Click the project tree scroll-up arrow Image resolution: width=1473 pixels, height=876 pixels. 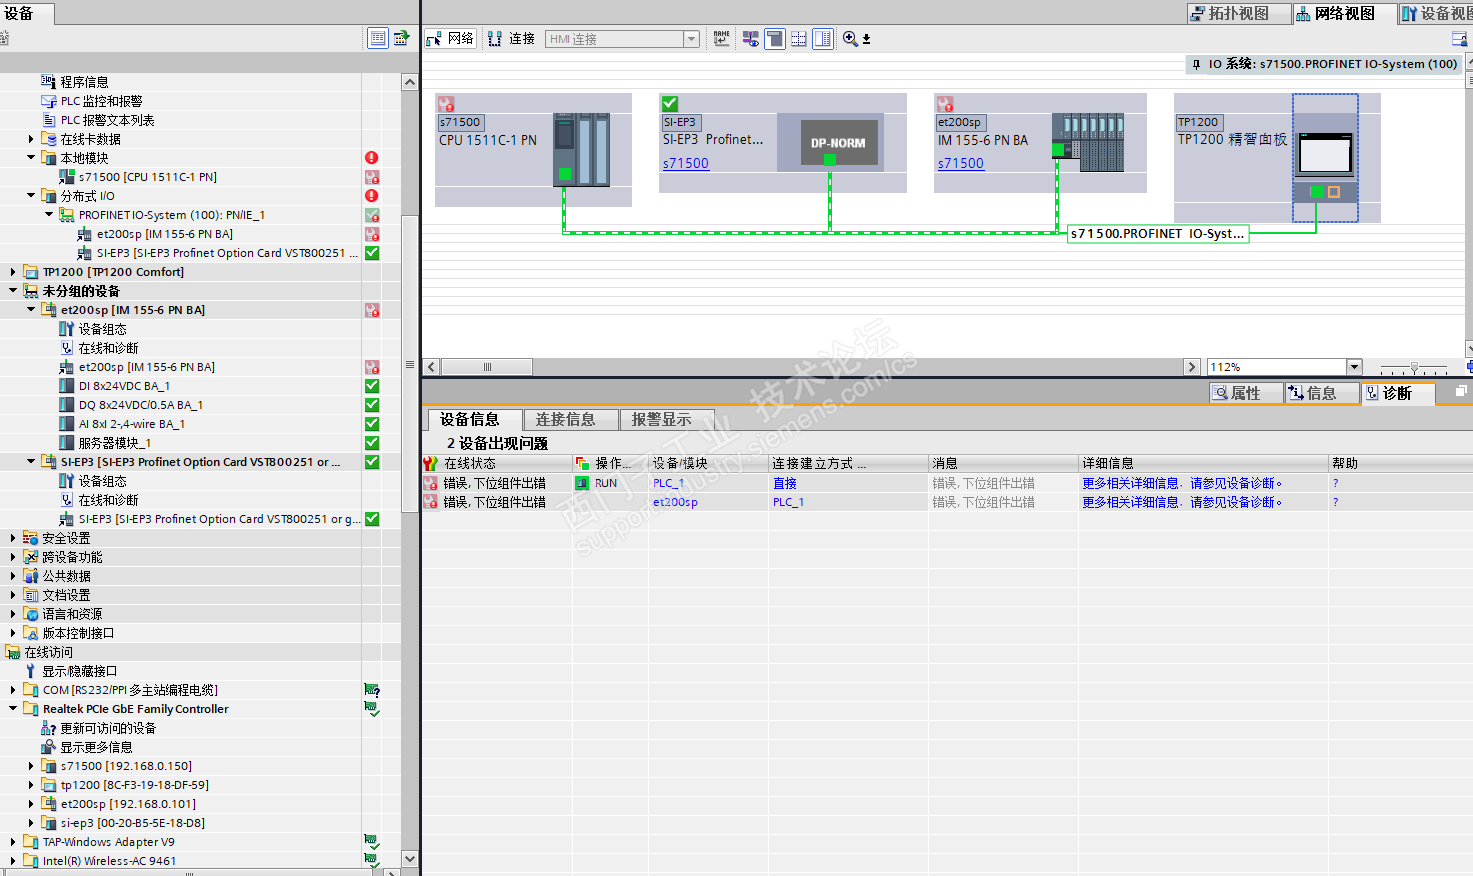click(x=410, y=82)
